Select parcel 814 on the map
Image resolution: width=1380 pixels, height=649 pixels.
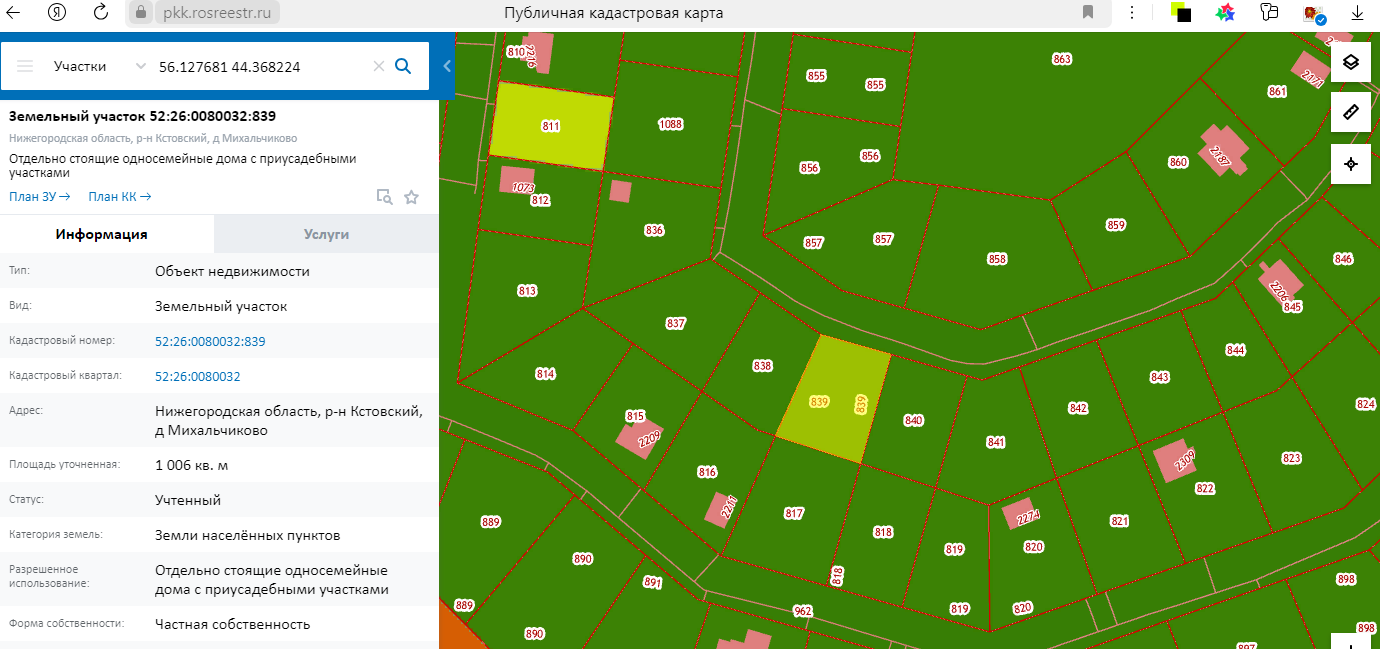pos(545,374)
